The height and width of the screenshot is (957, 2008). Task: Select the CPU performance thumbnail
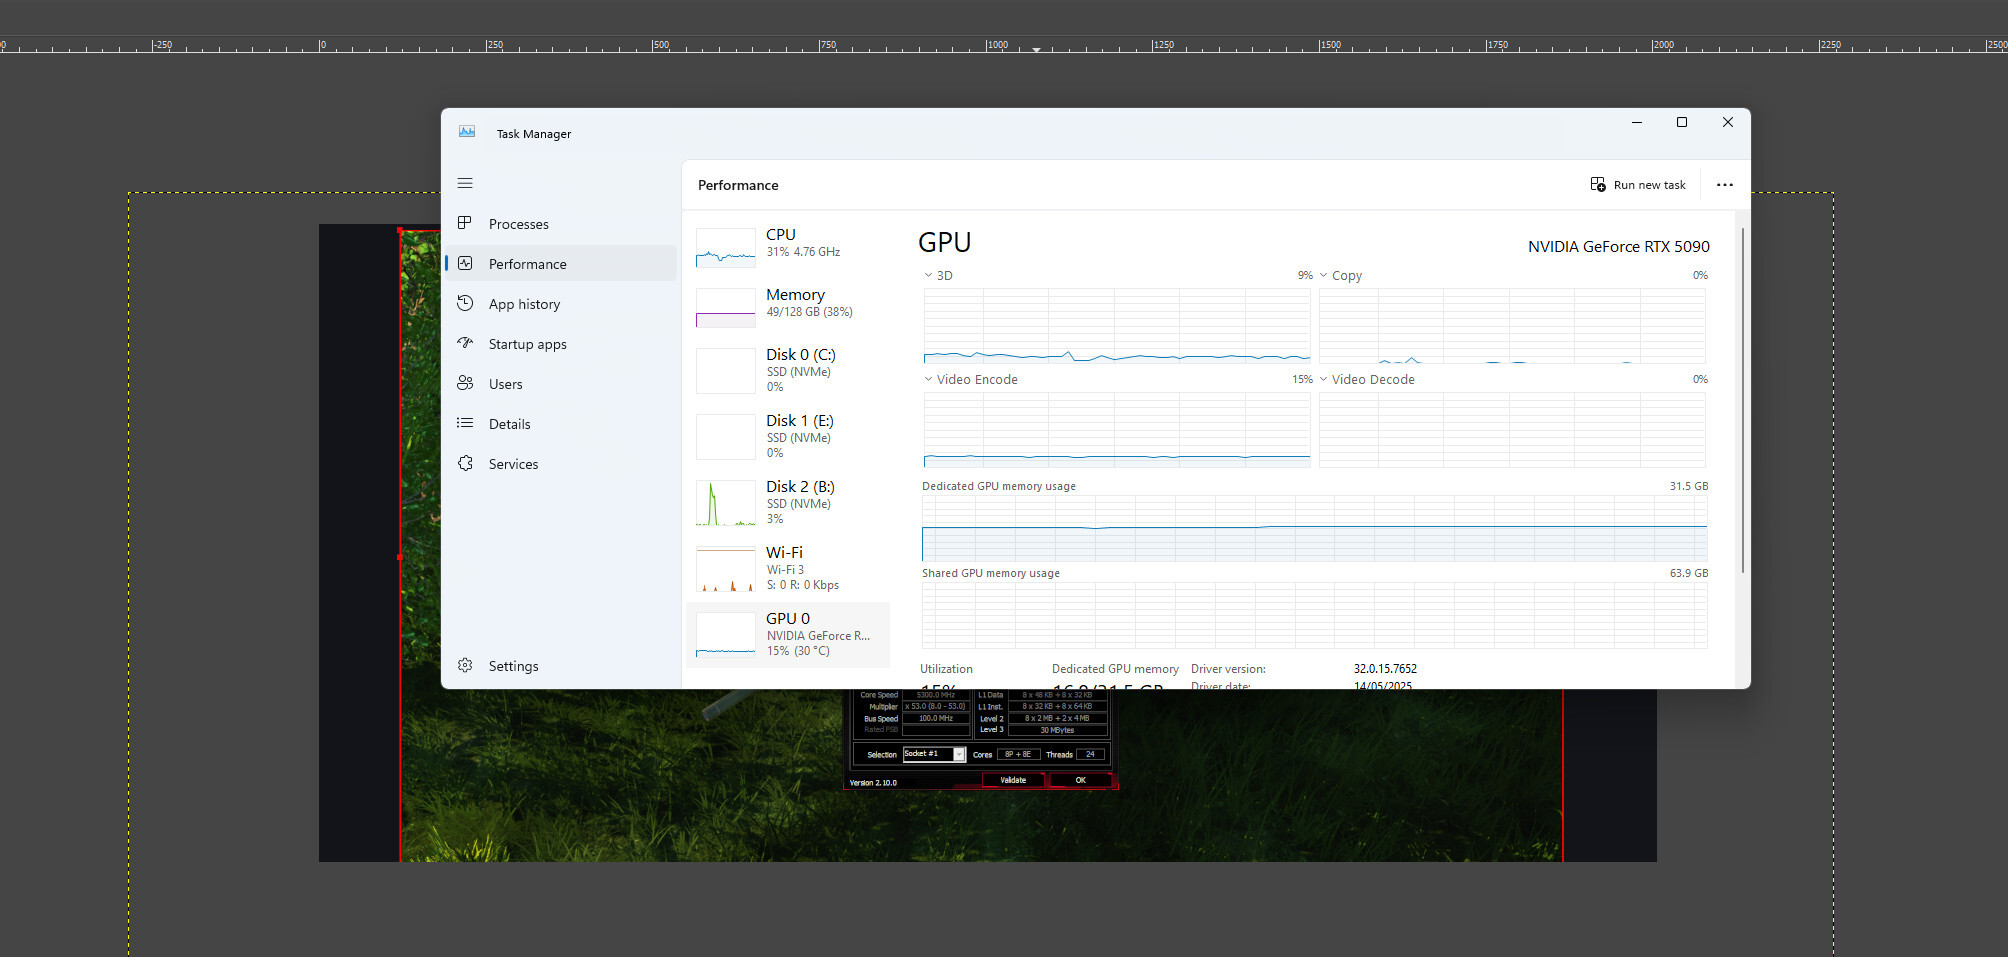tap(726, 247)
